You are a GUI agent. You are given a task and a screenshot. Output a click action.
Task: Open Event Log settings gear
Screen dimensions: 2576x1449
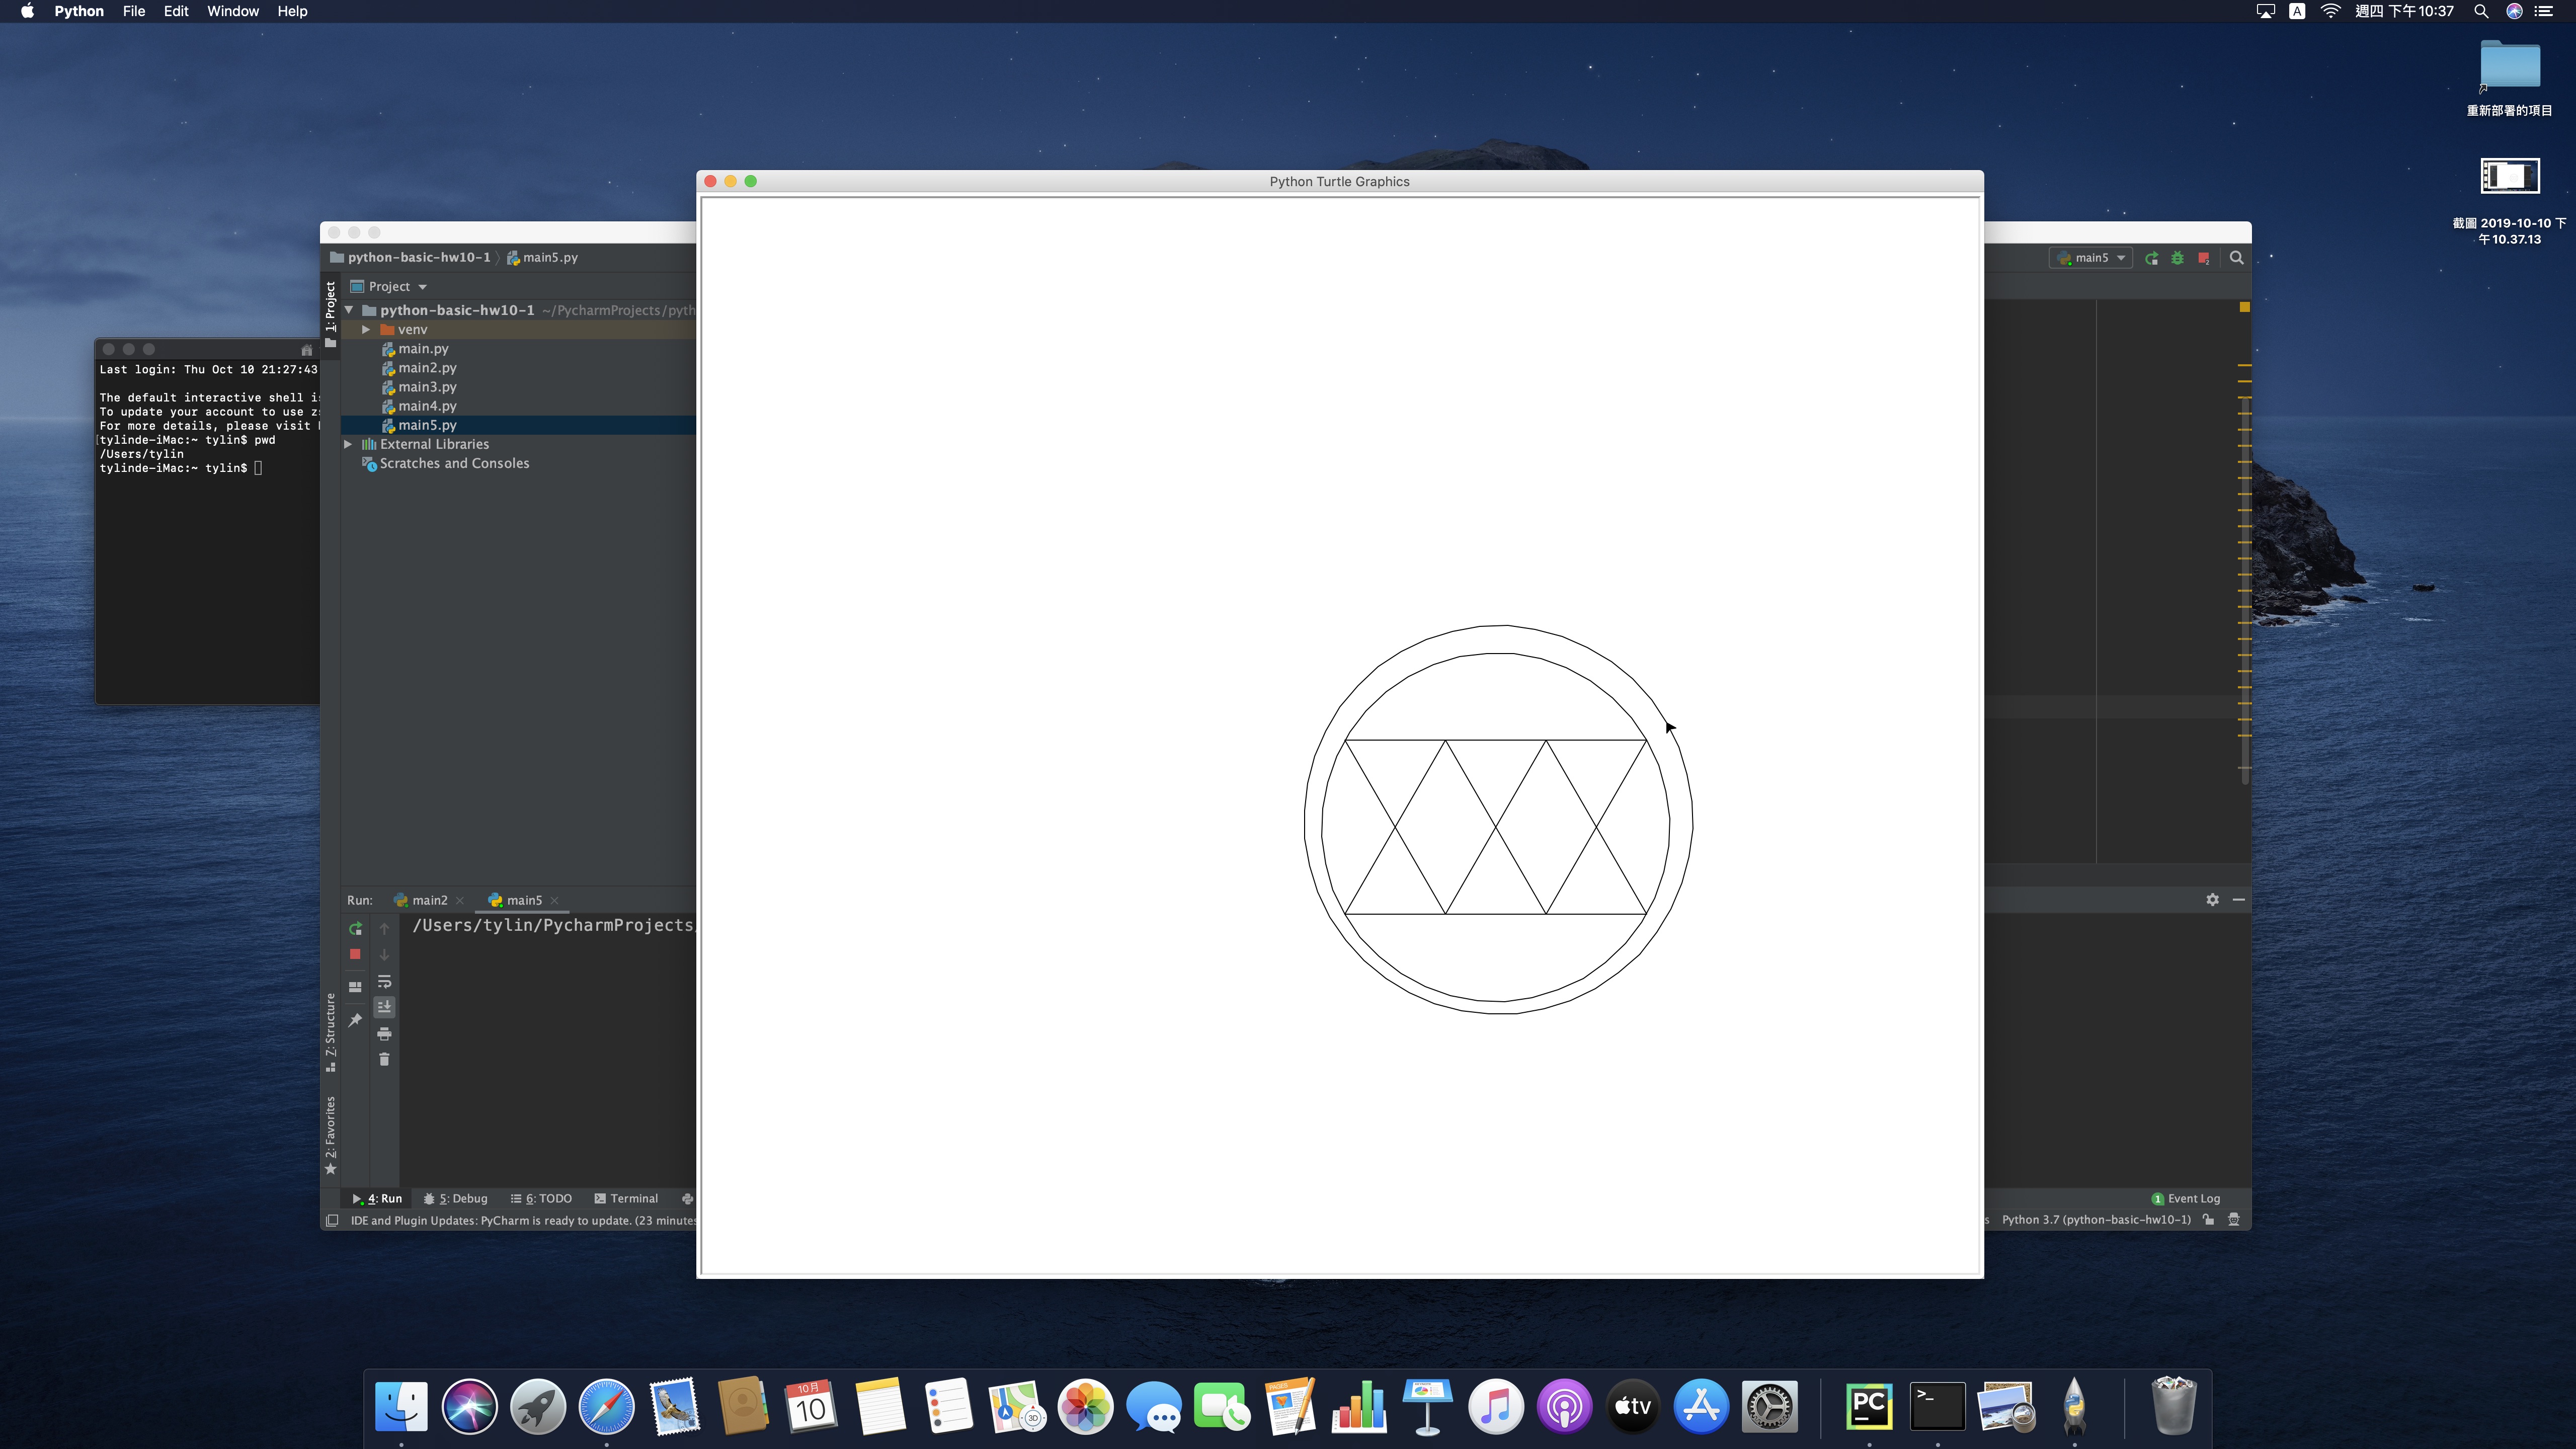[2213, 899]
